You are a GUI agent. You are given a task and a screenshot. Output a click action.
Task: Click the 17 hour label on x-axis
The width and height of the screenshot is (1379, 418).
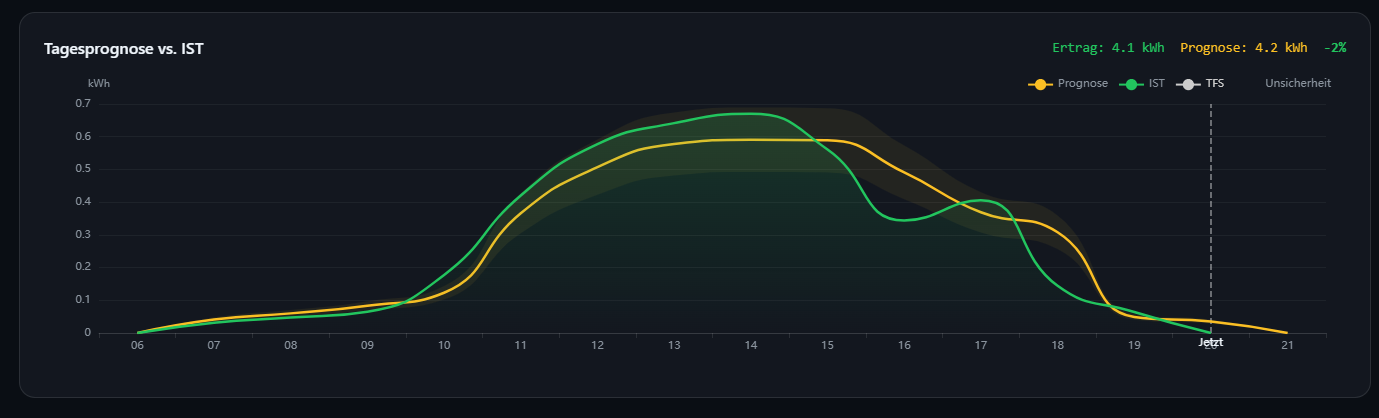click(981, 346)
